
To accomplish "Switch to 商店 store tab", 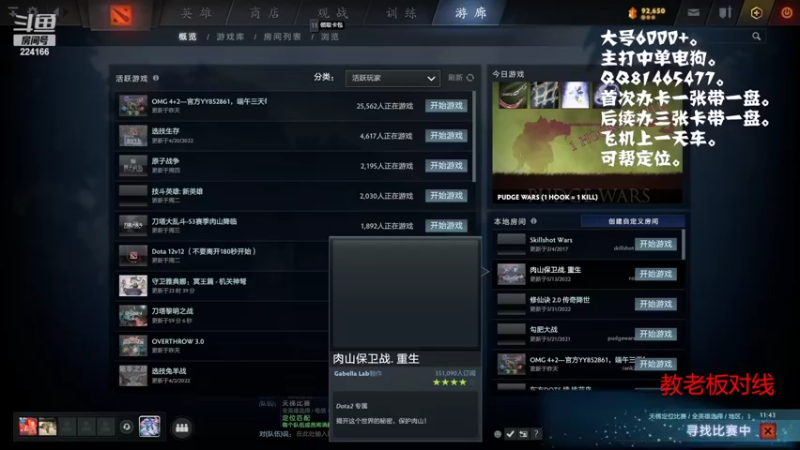I will 265,13.
